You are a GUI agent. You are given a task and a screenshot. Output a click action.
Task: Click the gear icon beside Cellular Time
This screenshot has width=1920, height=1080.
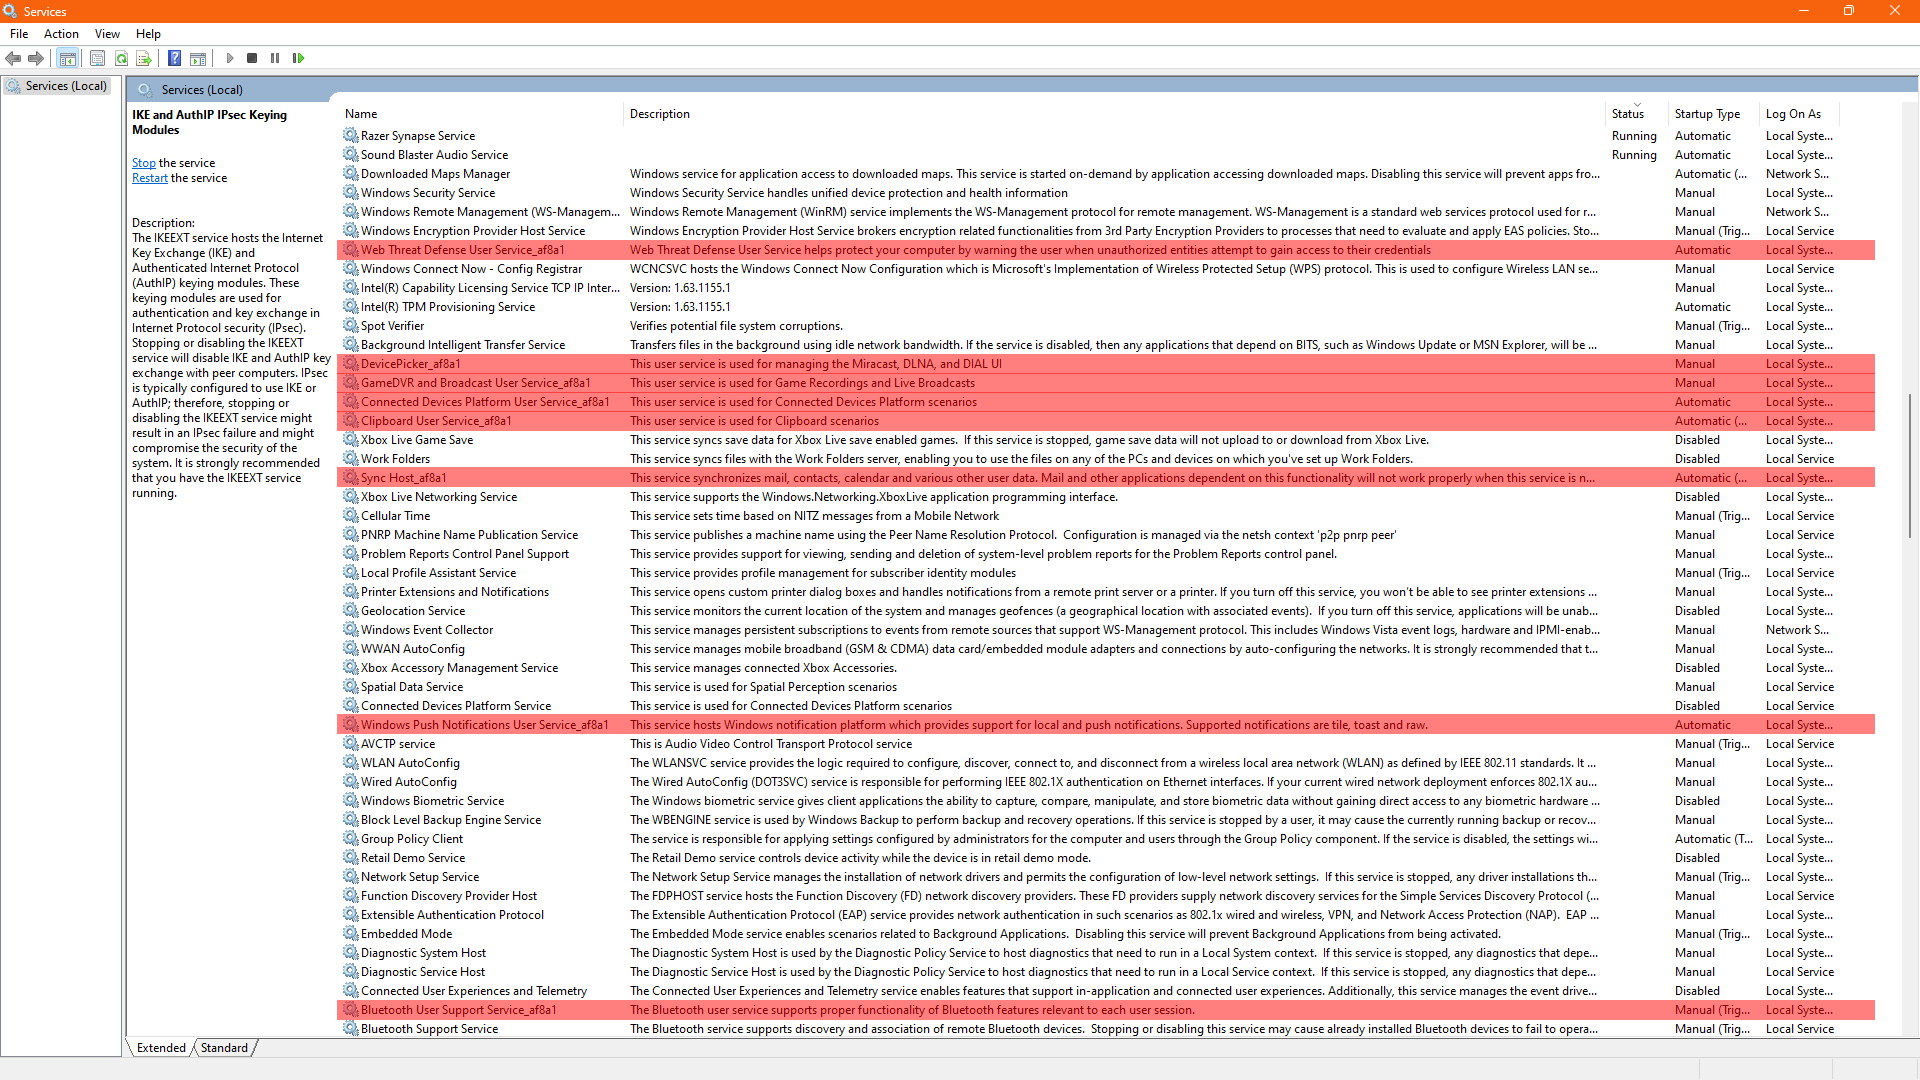point(351,515)
